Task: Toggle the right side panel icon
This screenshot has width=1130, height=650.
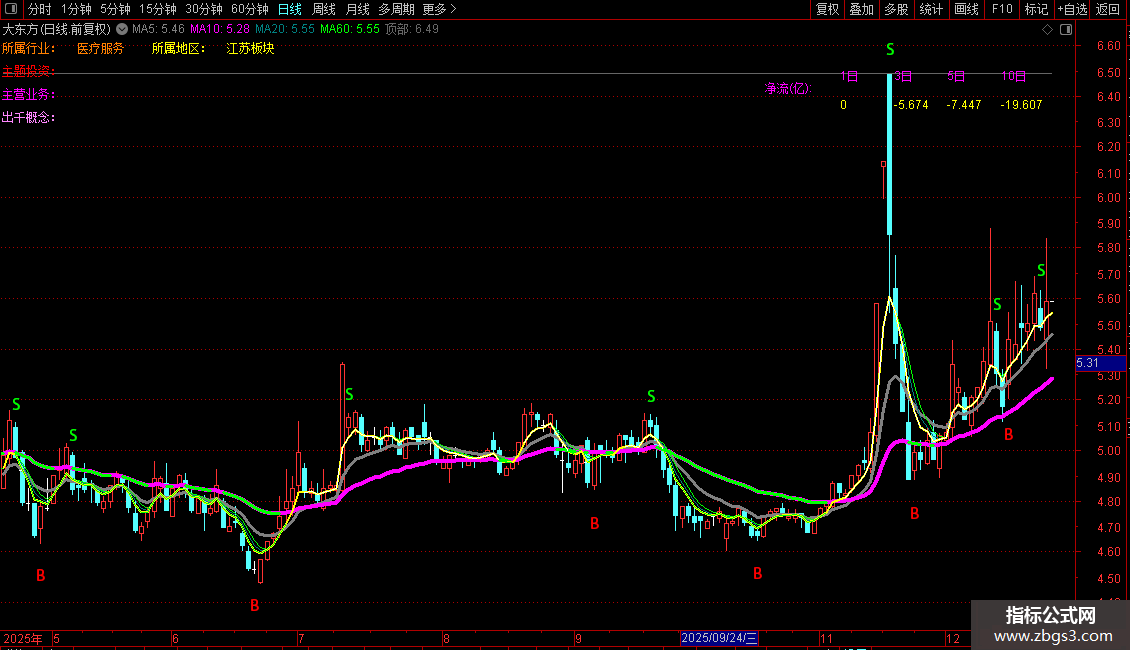Action: tap(1067, 30)
